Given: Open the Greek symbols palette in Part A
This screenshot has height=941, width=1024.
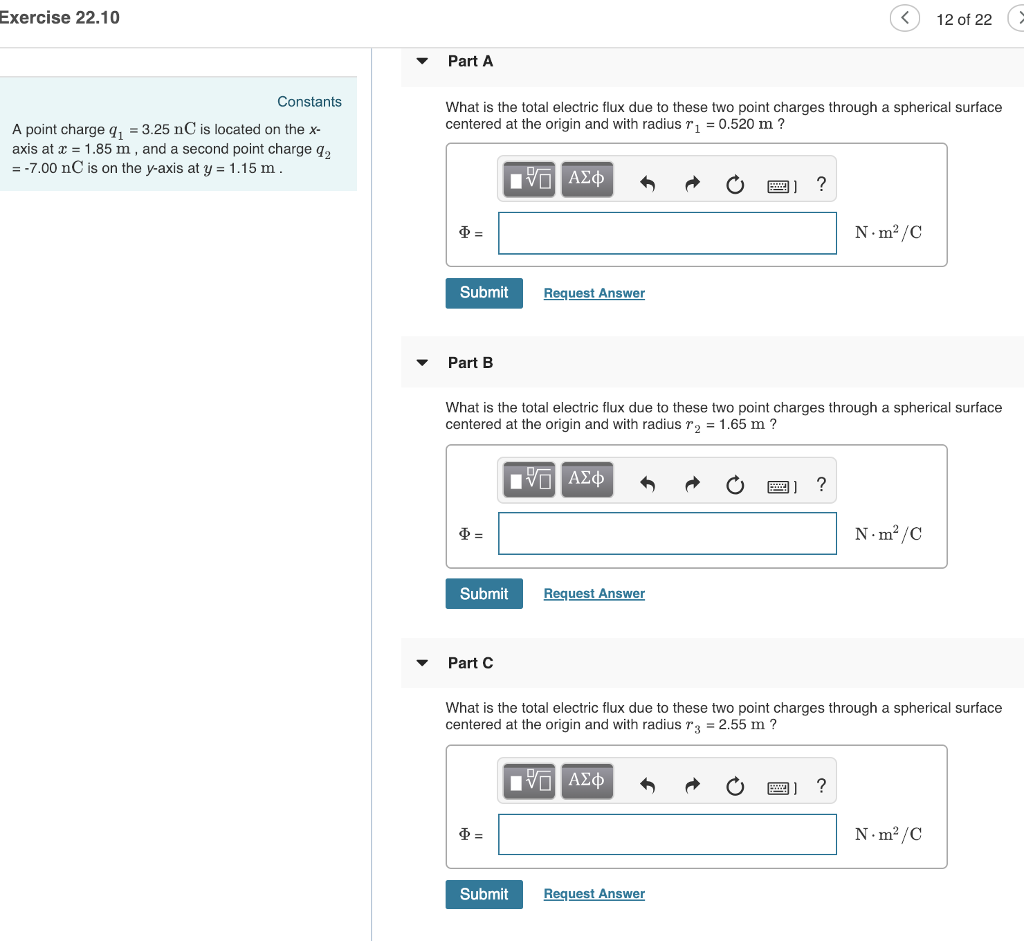Looking at the screenshot, I should [x=587, y=180].
